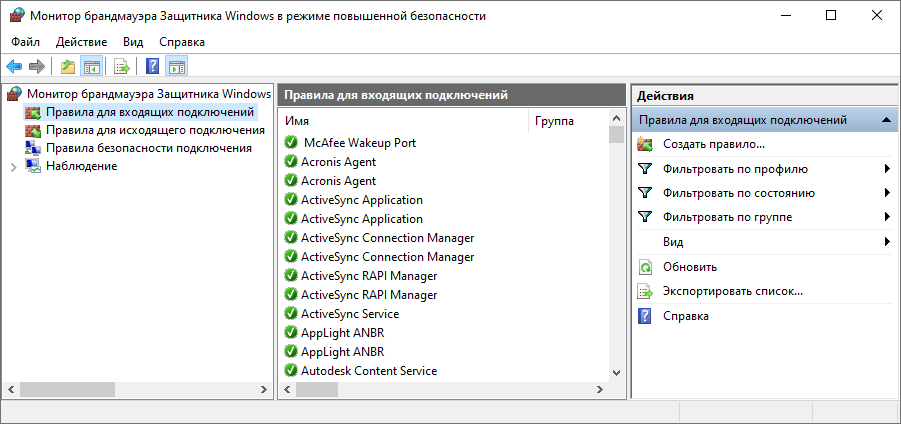Click Фильтровать по состоянию action
The height and width of the screenshot is (424, 901).
[x=738, y=193]
